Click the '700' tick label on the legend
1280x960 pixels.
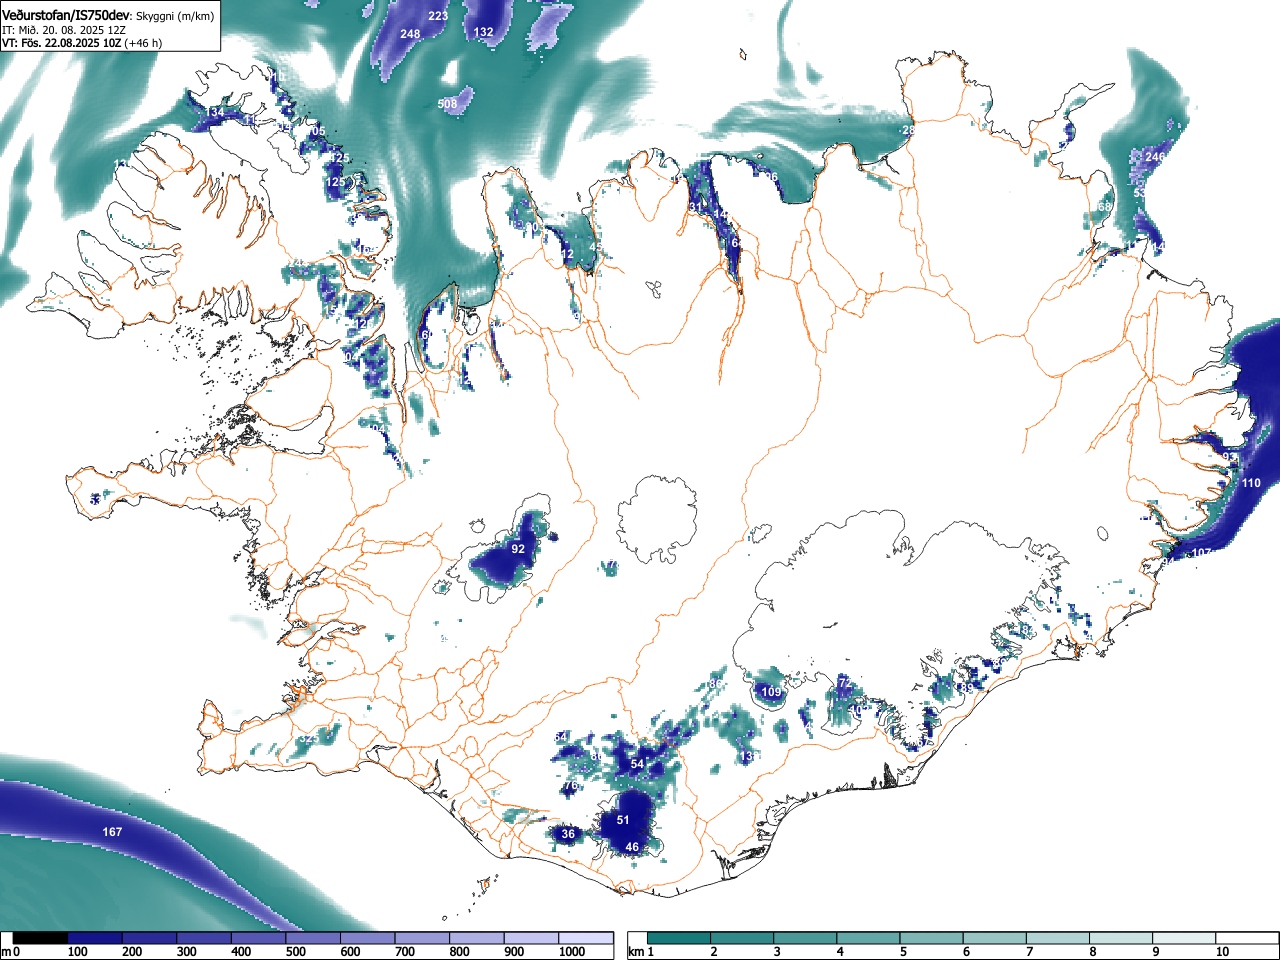tap(404, 952)
